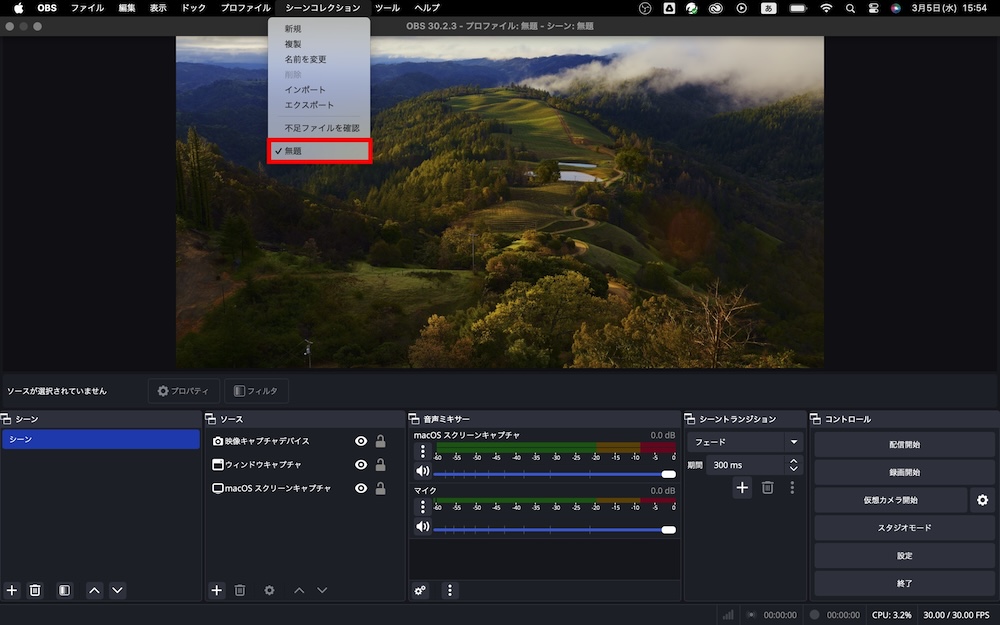1000x625 pixels.
Task: Open advanced audio properties gear in 音声ミキサー
Action: [x=420, y=591]
